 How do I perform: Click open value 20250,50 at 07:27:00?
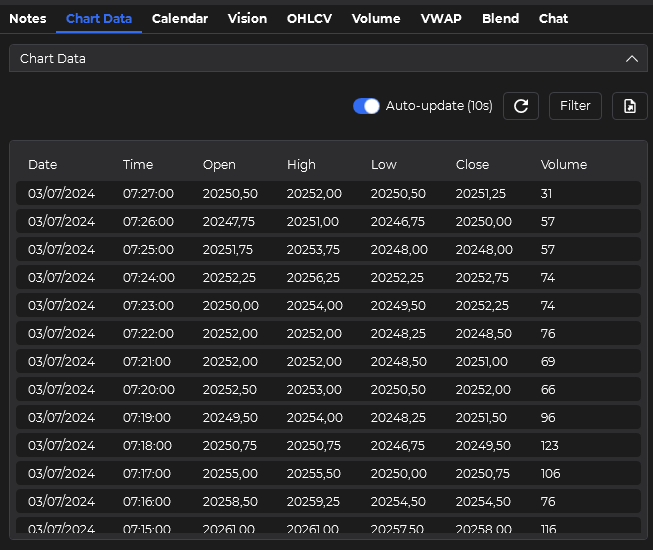pos(230,194)
